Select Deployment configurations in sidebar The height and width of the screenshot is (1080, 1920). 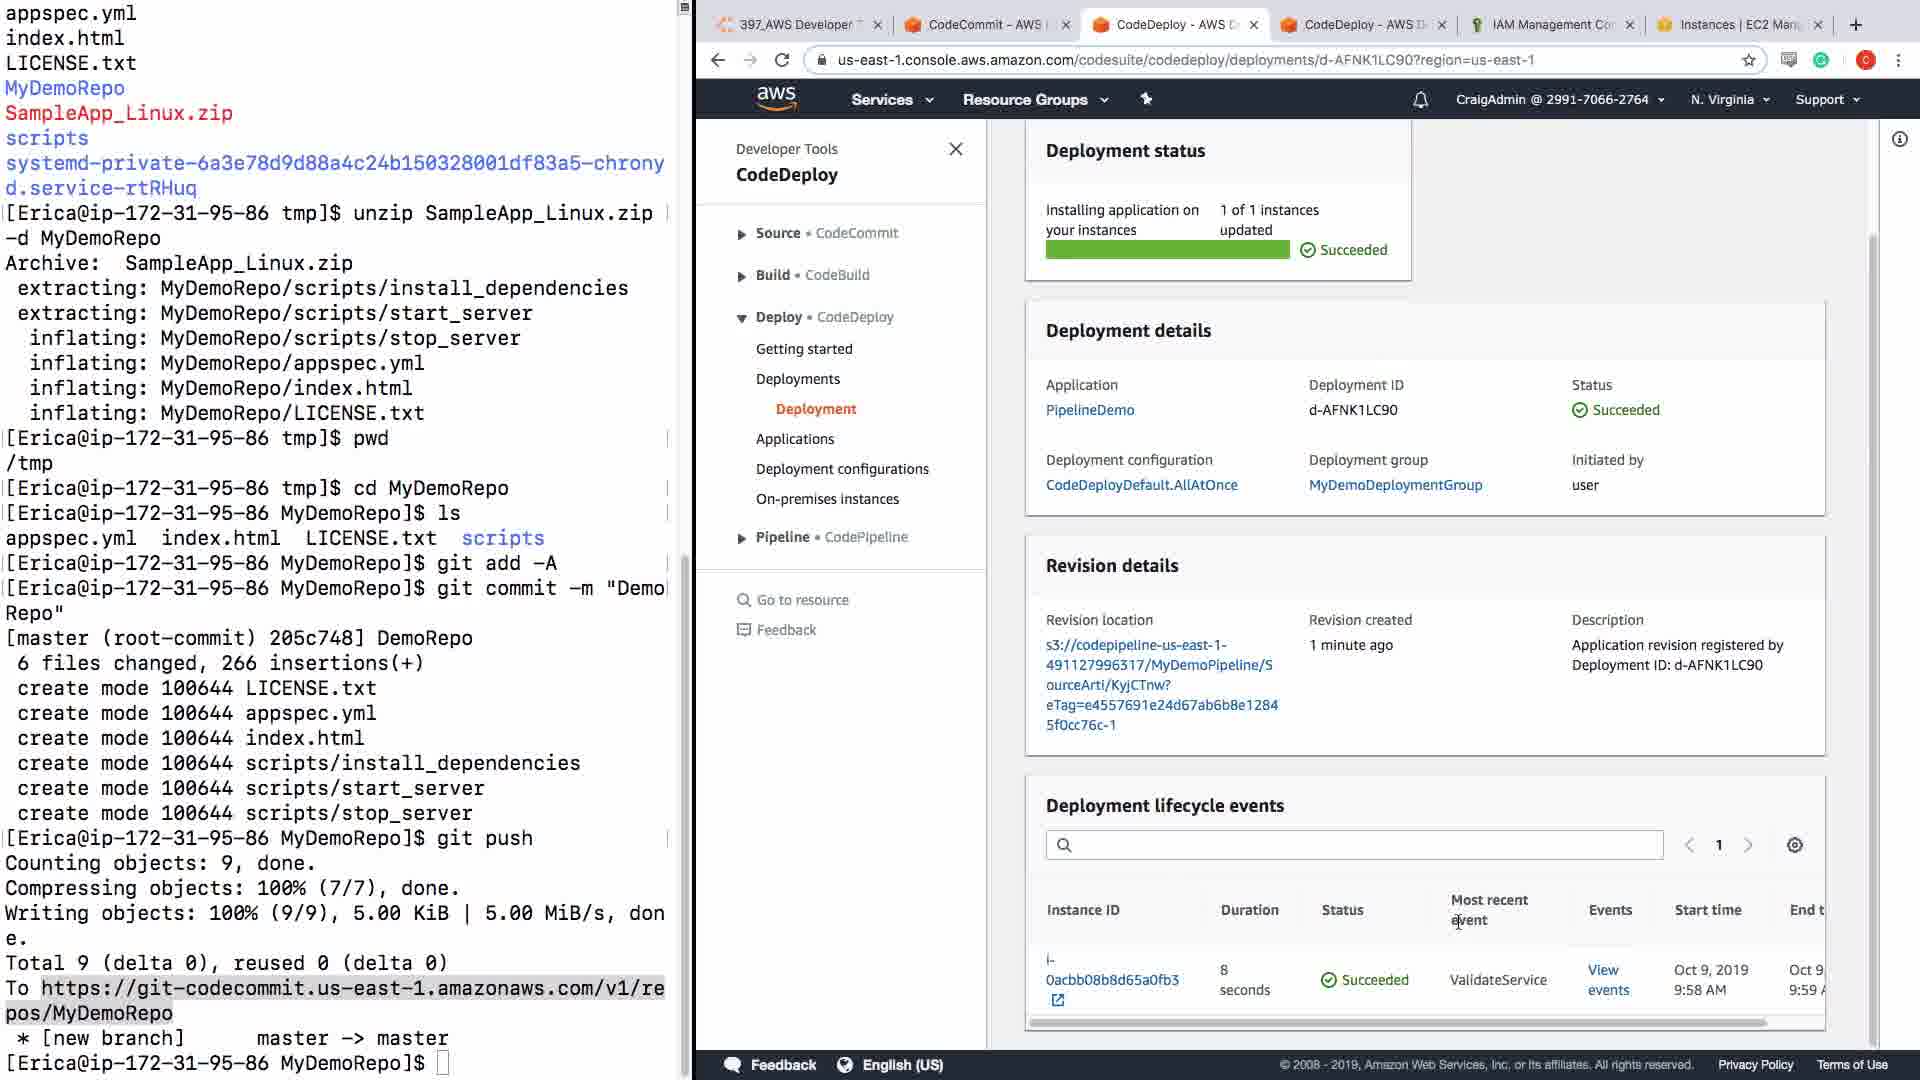click(842, 469)
